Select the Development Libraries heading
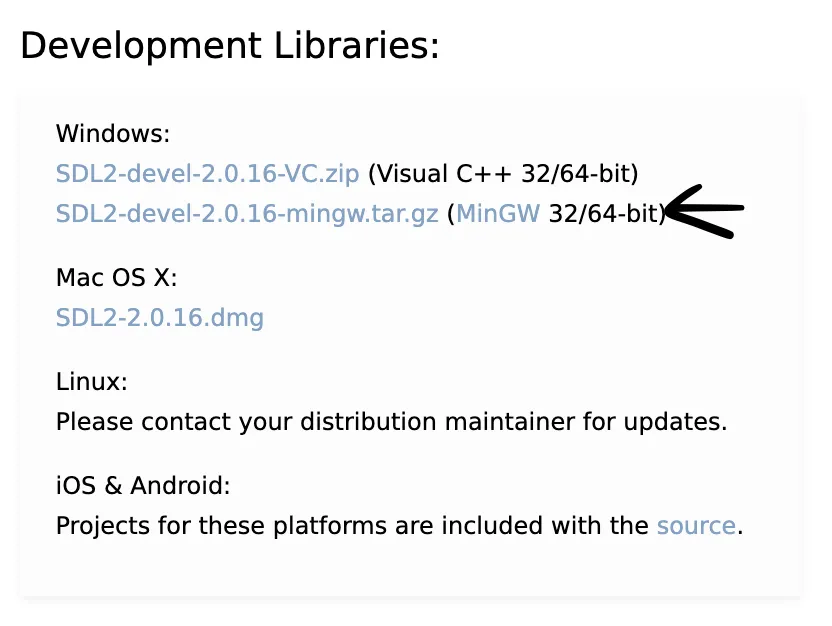The height and width of the screenshot is (626, 832). coord(230,45)
